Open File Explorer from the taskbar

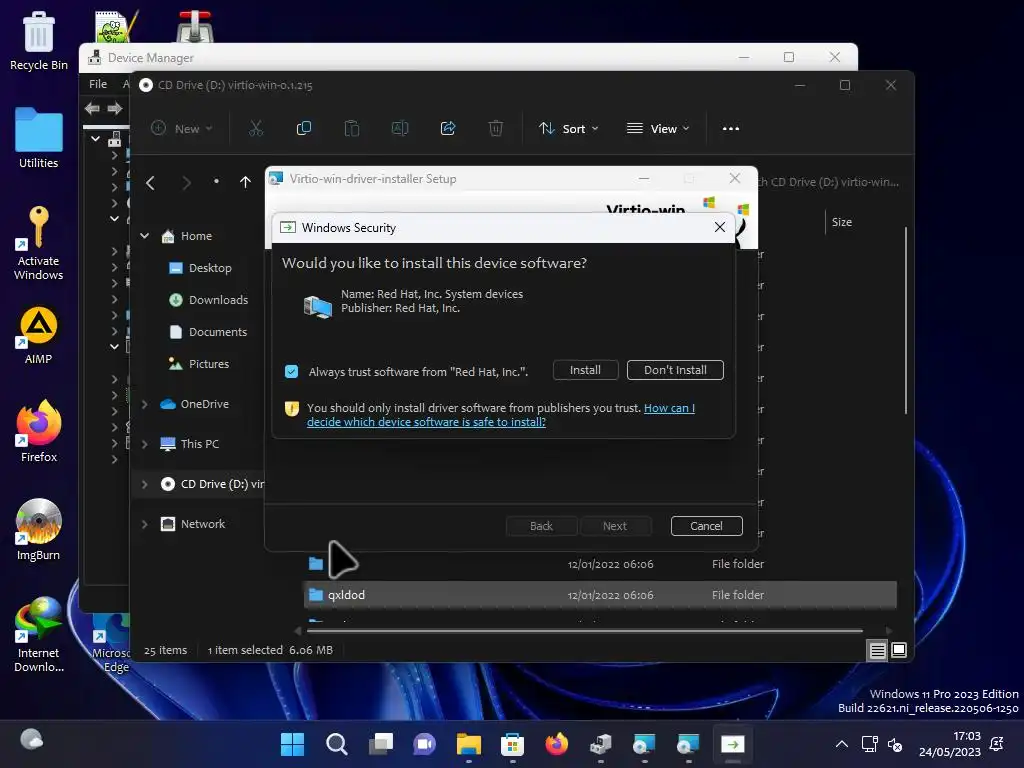coord(468,744)
